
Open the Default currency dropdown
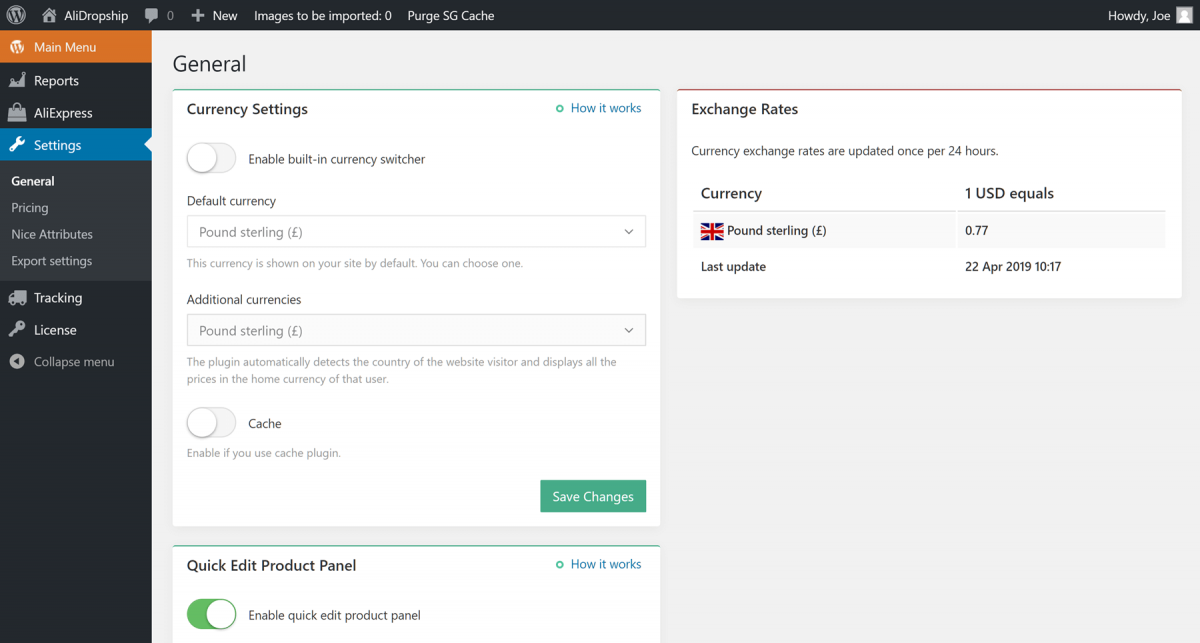coord(416,231)
